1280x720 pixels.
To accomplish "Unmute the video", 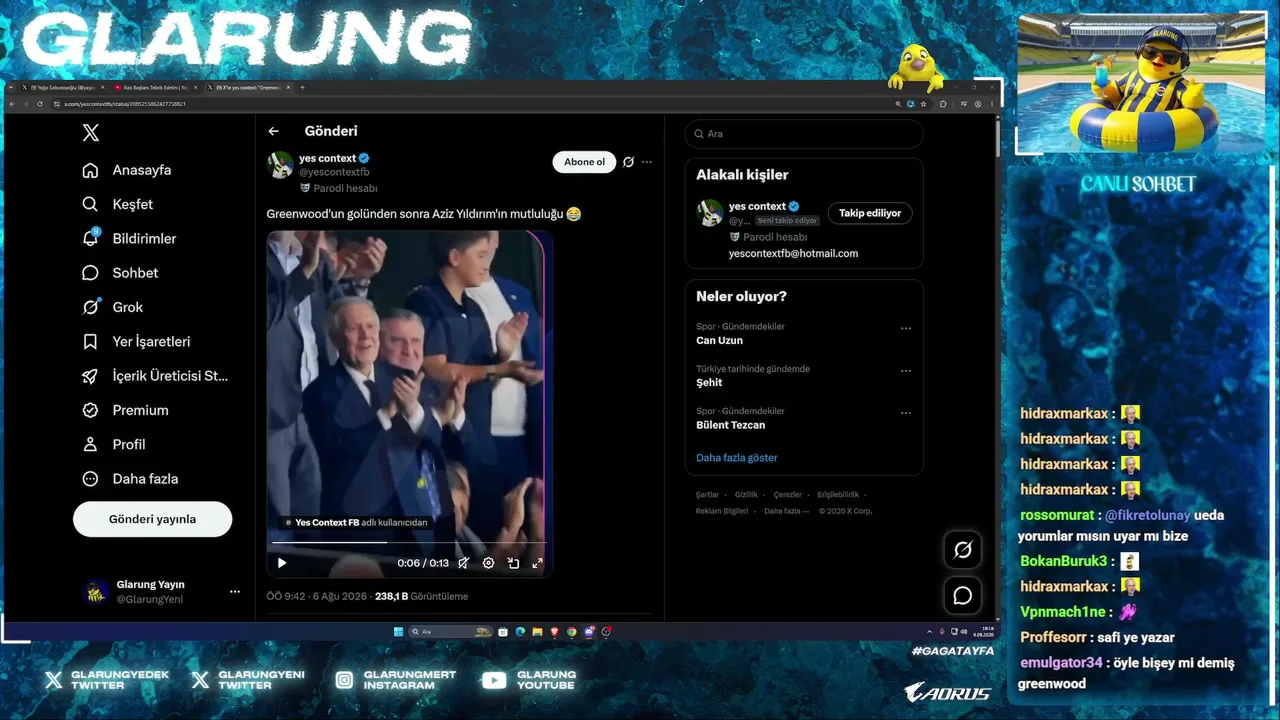I will point(464,563).
